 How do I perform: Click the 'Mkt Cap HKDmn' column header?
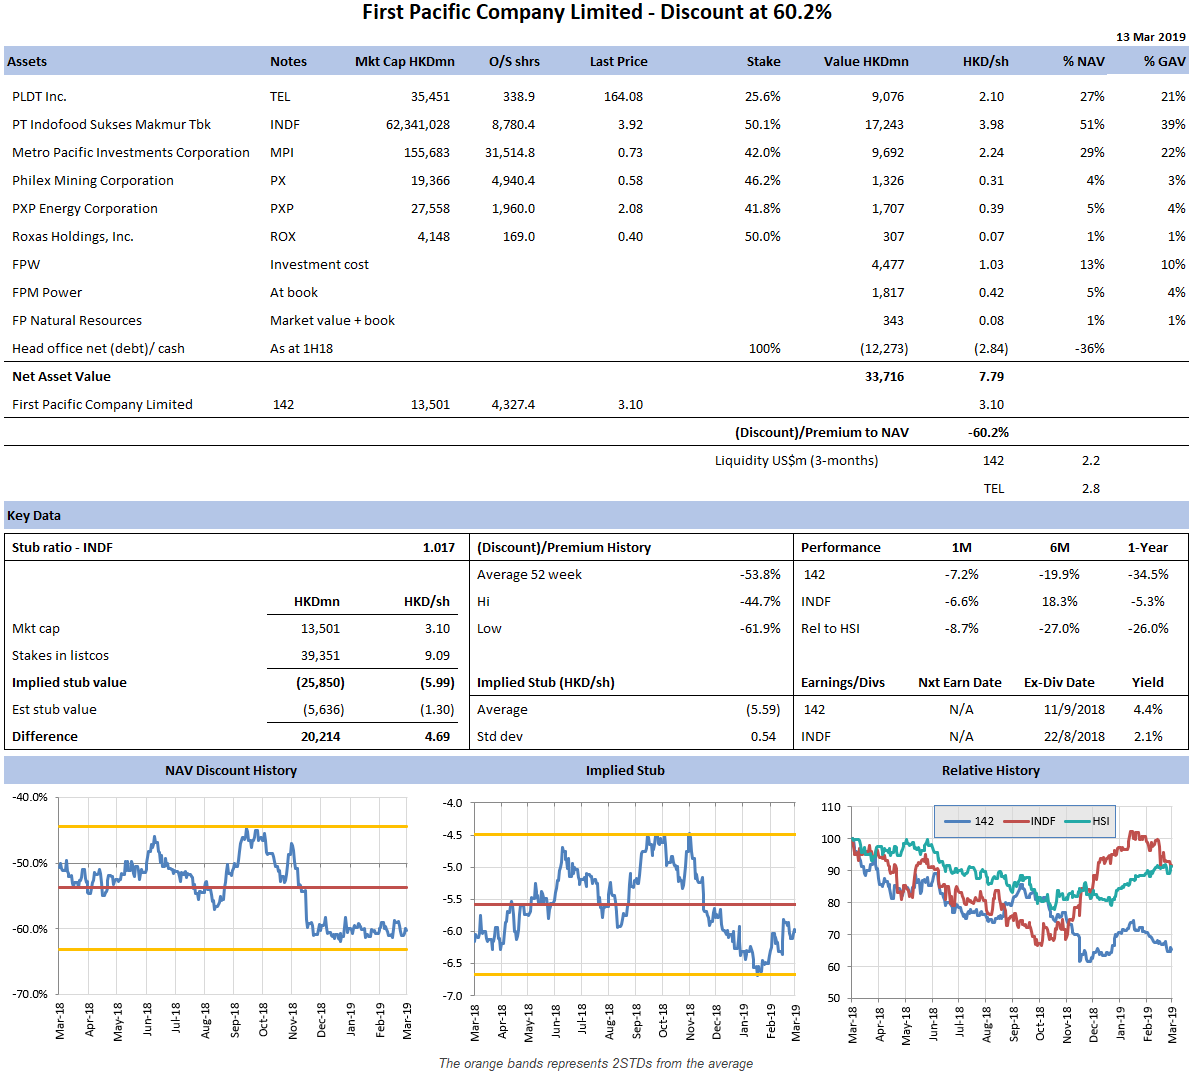tap(405, 62)
